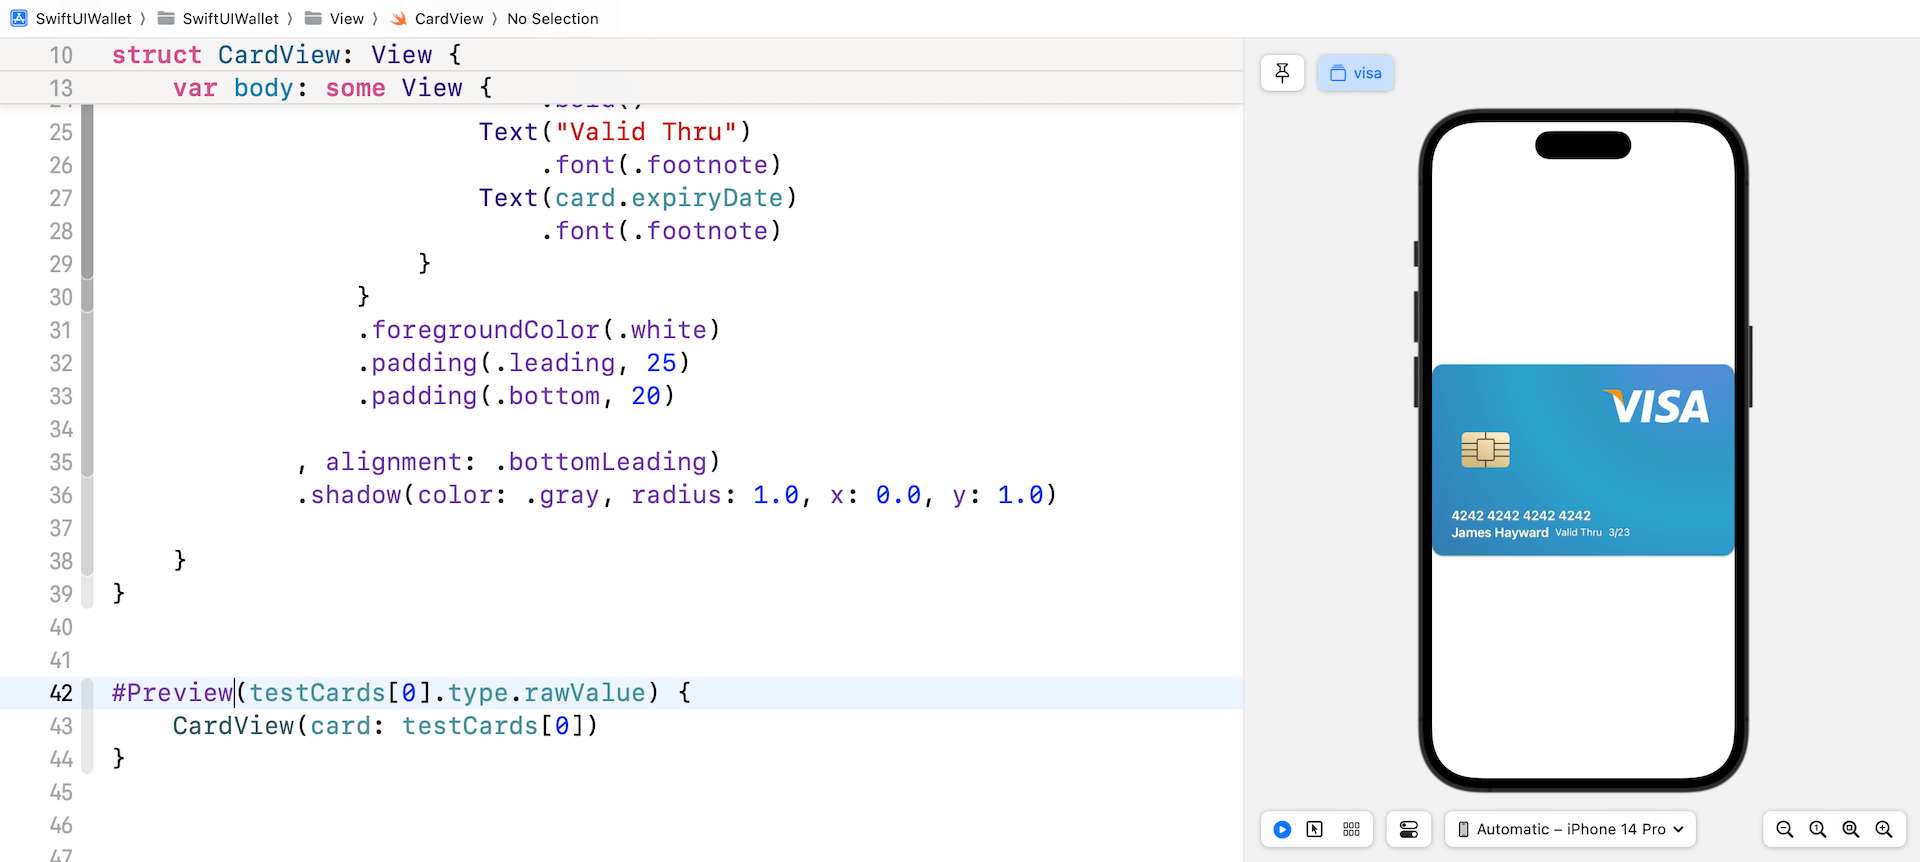Click the .shadow modifier on line 36
This screenshot has width=1920, height=862.
(x=676, y=495)
